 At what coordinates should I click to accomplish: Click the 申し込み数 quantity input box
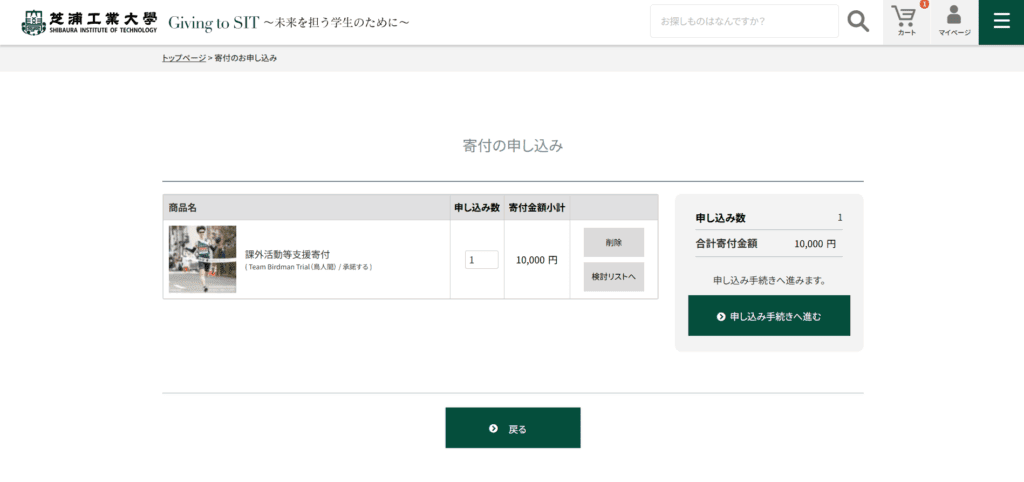(x=481, y=260)
